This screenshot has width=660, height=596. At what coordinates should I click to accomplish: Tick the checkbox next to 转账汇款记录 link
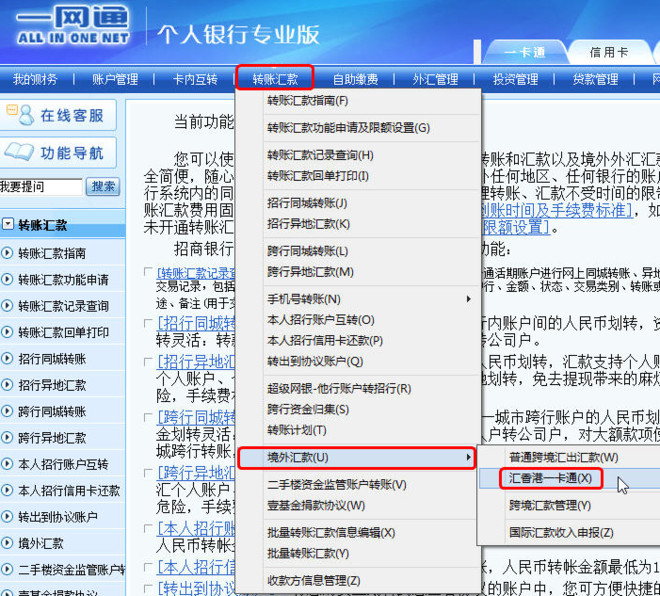(x=148, y=271)
